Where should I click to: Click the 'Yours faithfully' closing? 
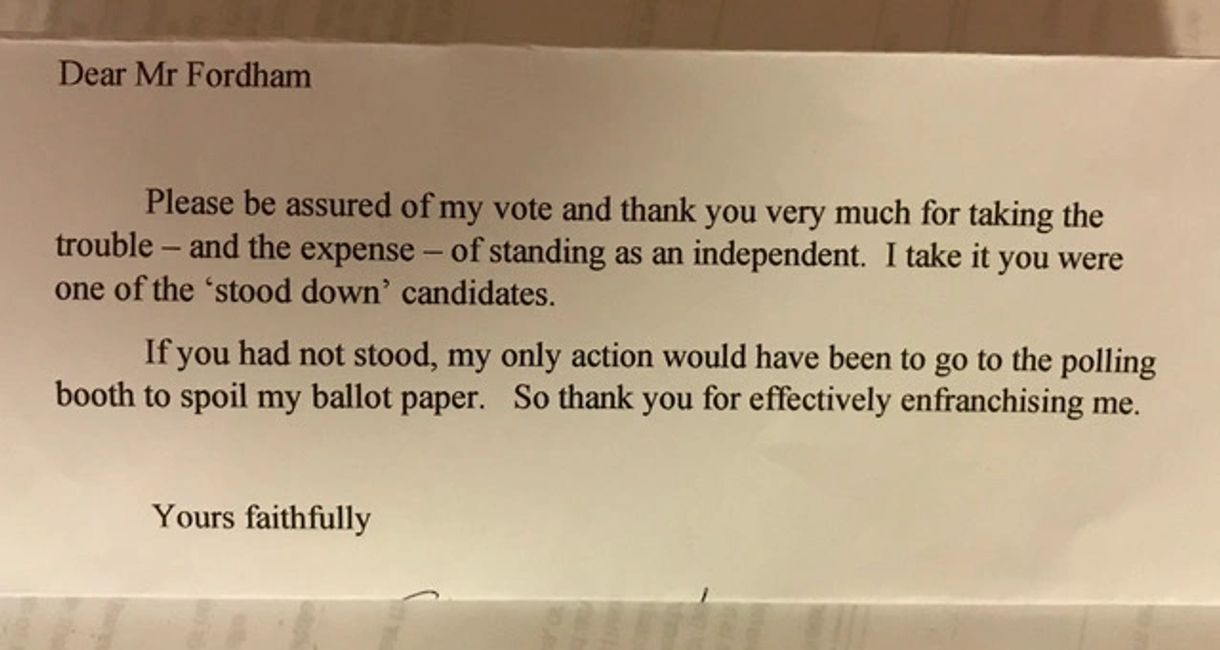pos(261,518)
